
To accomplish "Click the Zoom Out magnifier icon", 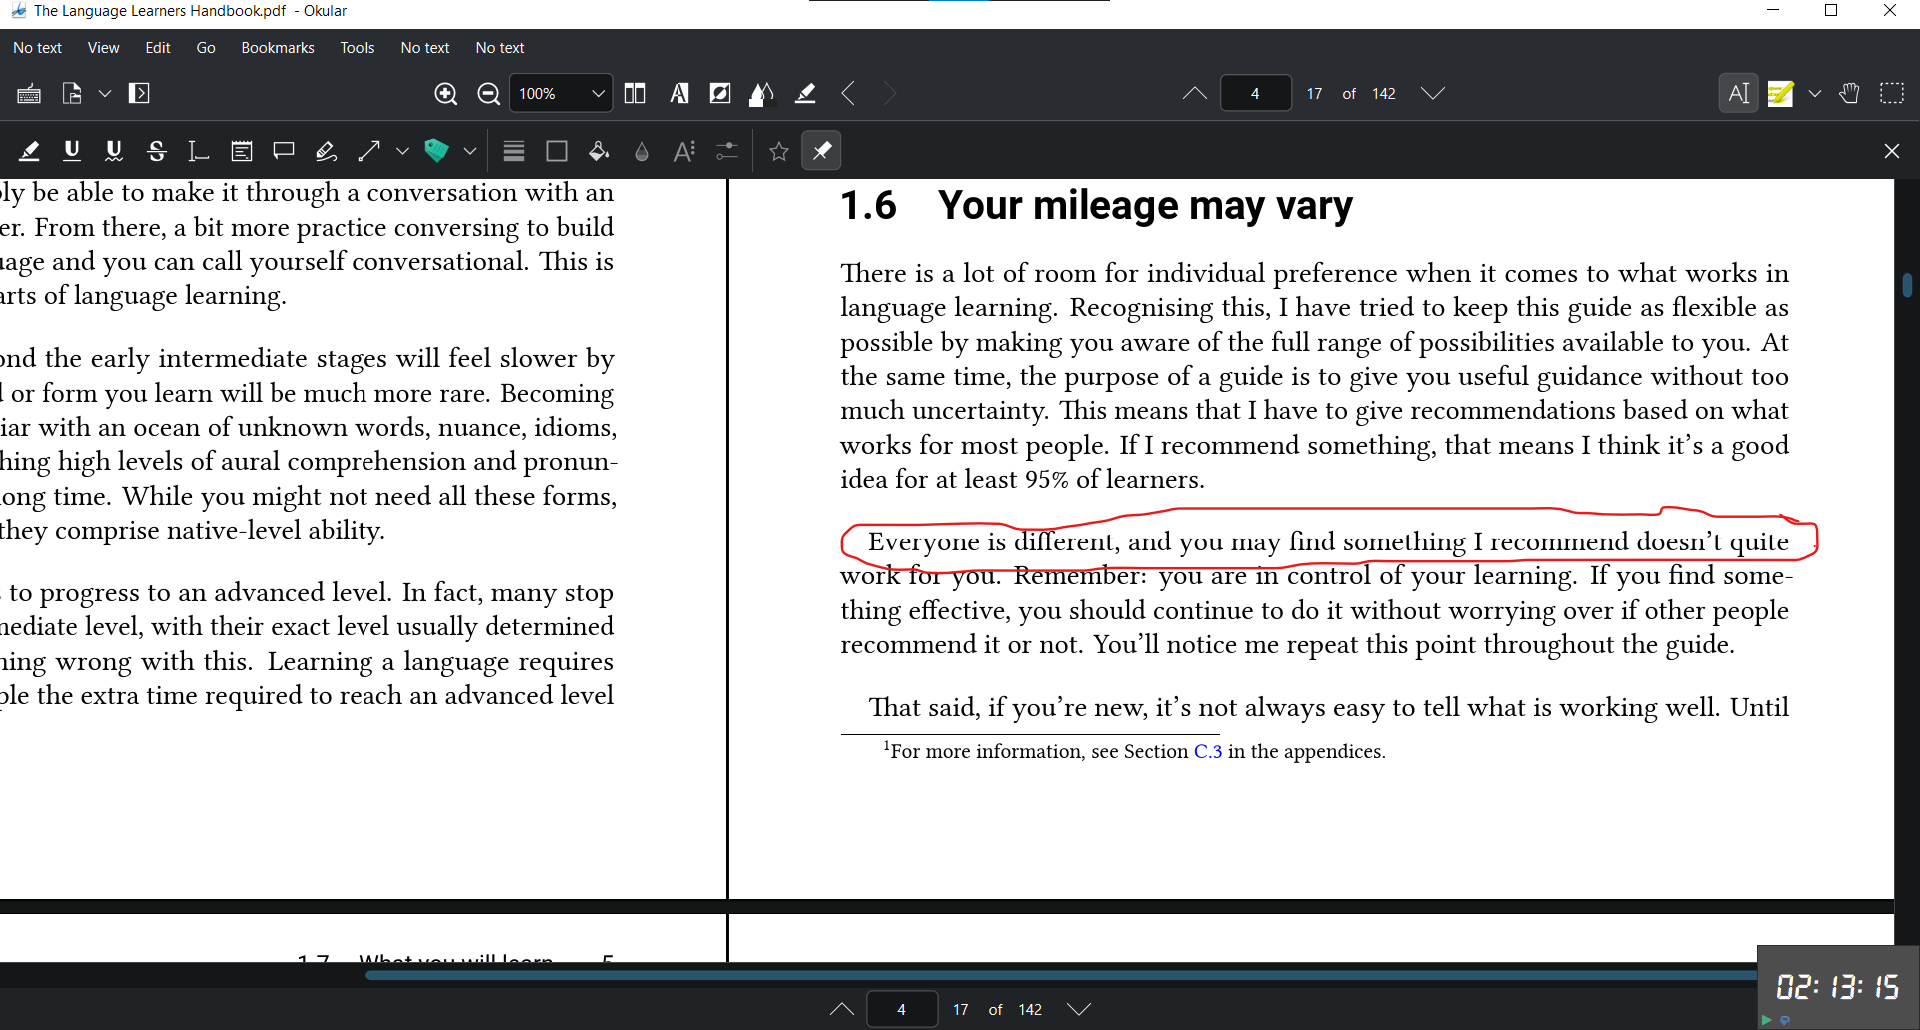I will 488,94.
